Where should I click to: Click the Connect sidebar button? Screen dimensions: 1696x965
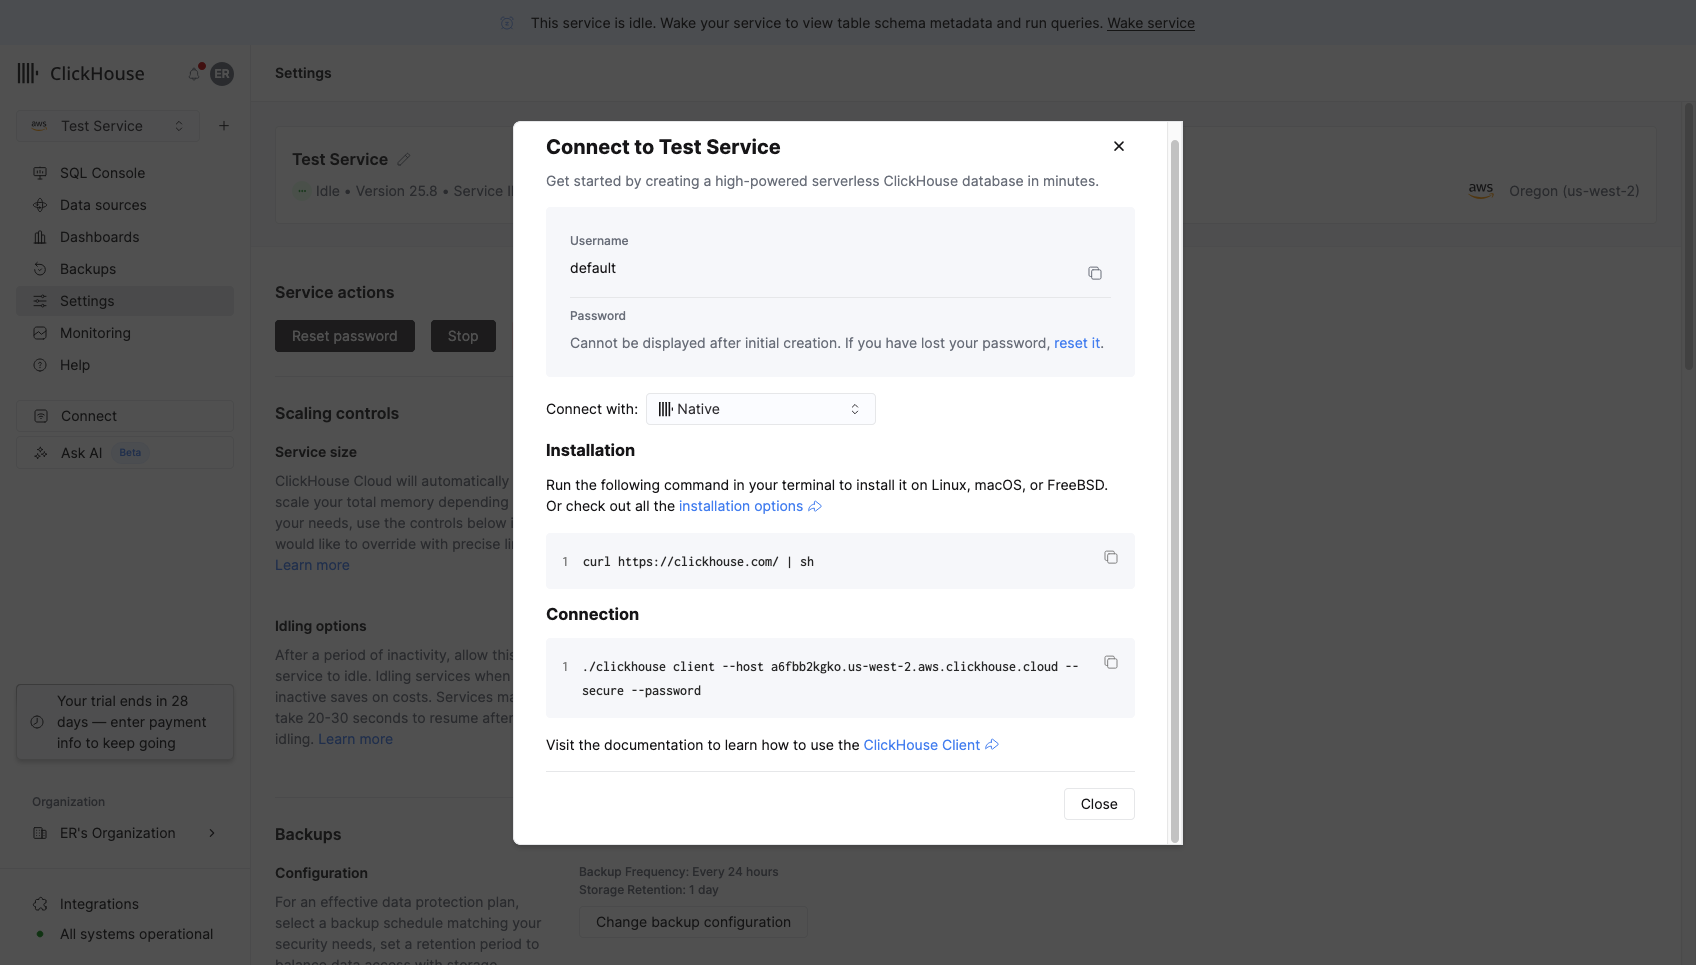coord(125,416)
